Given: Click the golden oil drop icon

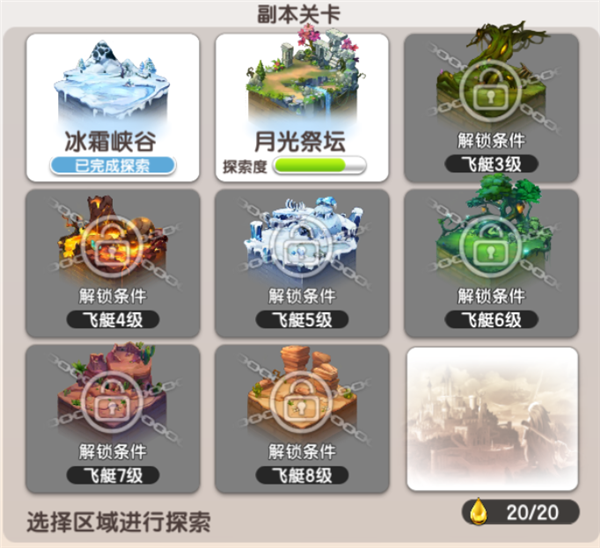Looking at the screenshot, I should pos(478,512).
